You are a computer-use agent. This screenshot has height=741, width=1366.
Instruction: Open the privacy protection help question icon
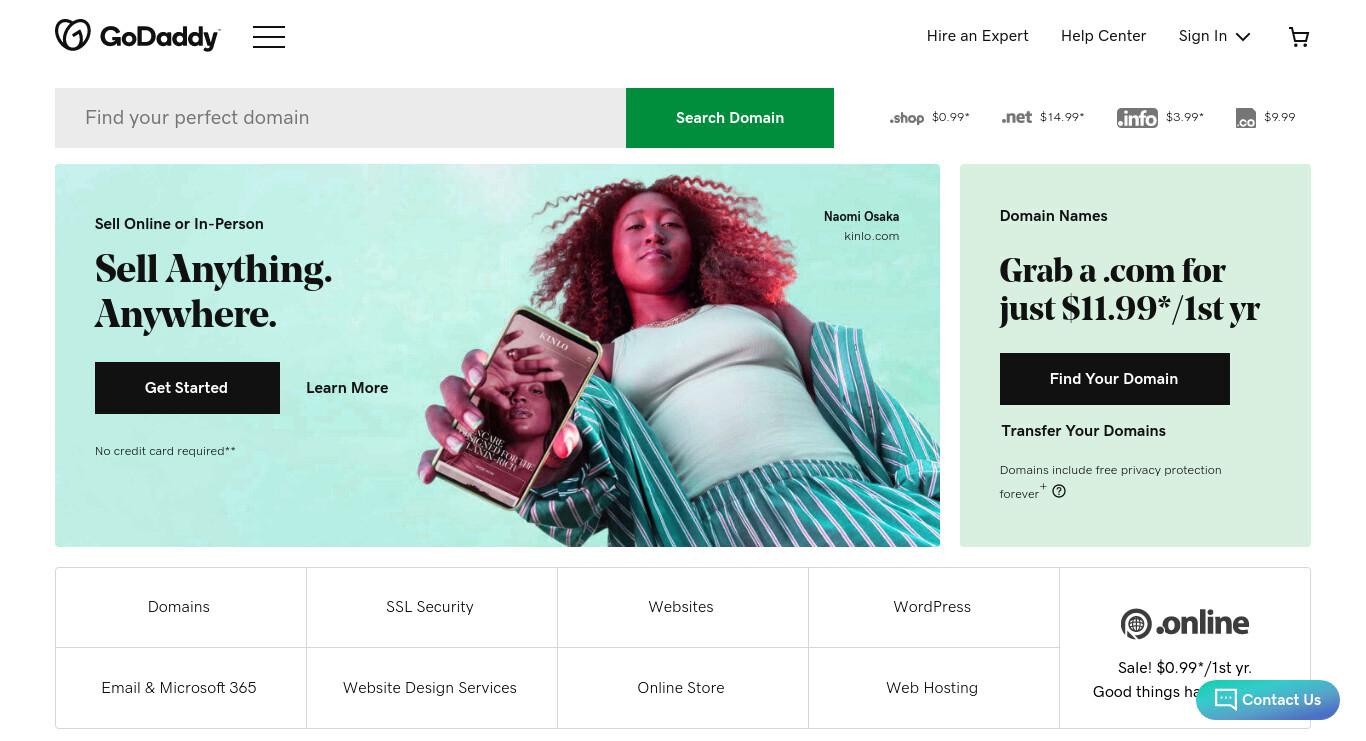(1059, 491)
